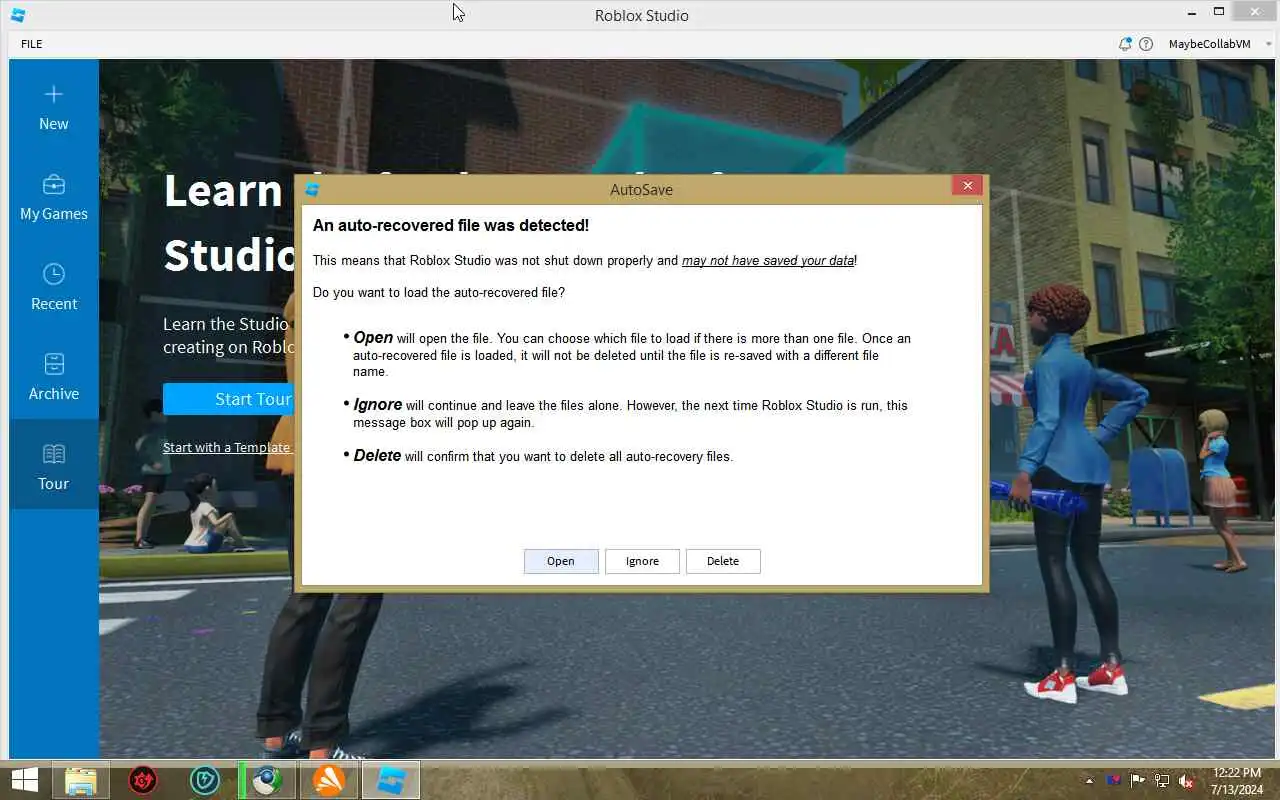Click the muted volume speaker icon
1280x800 pixels.
(x=1186, y=780)
